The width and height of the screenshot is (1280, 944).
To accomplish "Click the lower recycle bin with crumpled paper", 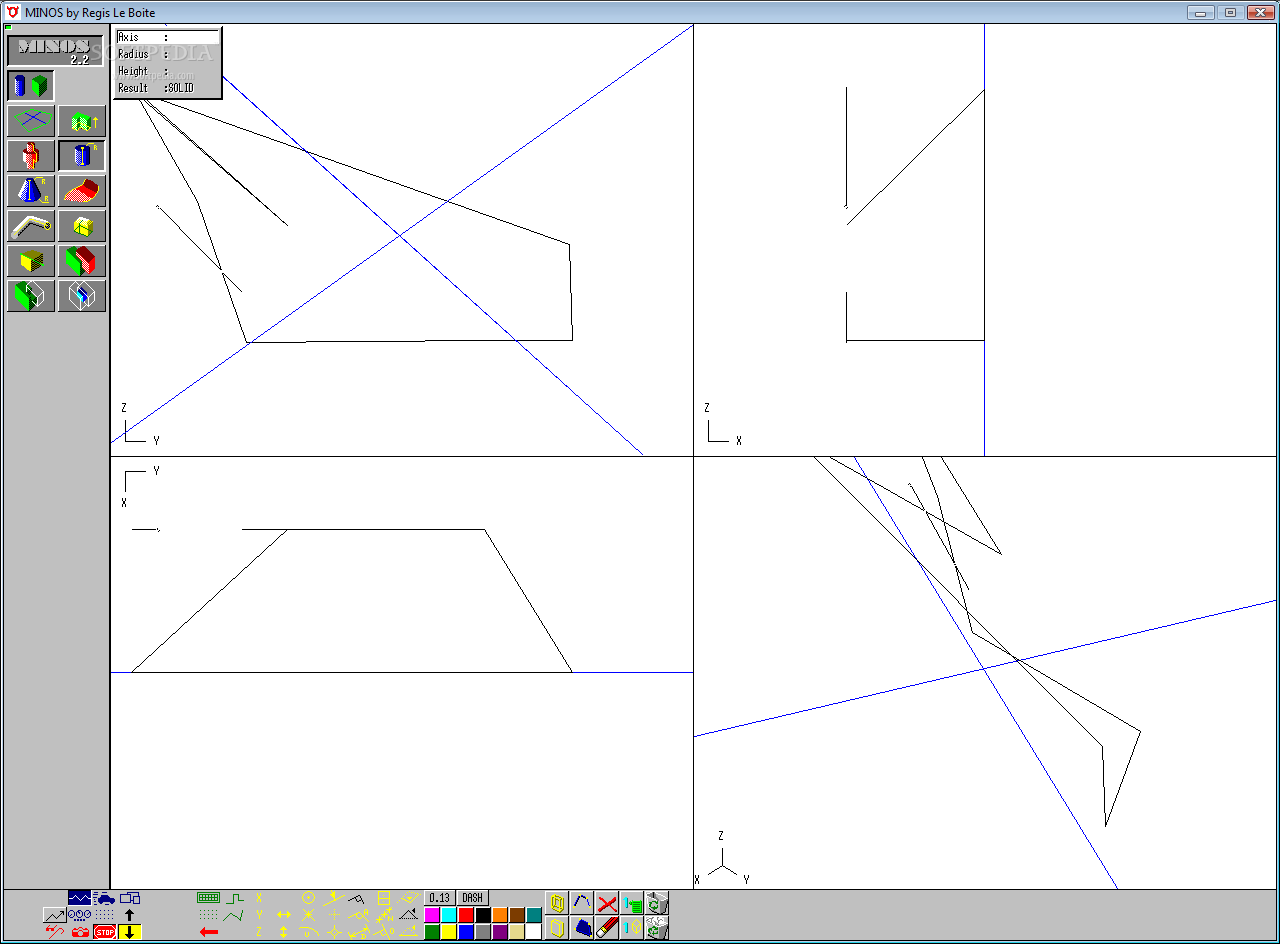I will pos(657,928).
